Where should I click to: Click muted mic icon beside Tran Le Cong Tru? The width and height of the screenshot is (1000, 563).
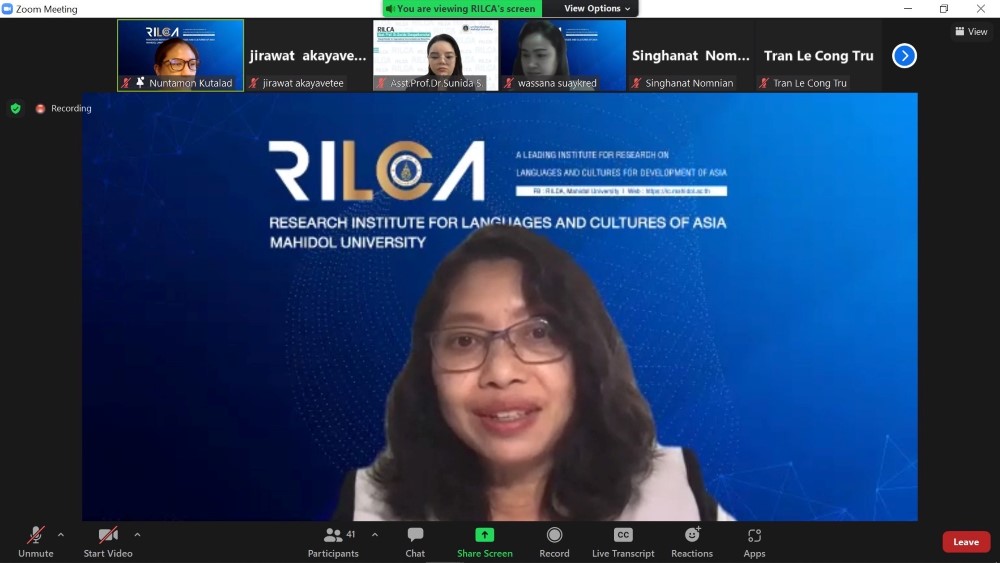click(x=764, y=83)
